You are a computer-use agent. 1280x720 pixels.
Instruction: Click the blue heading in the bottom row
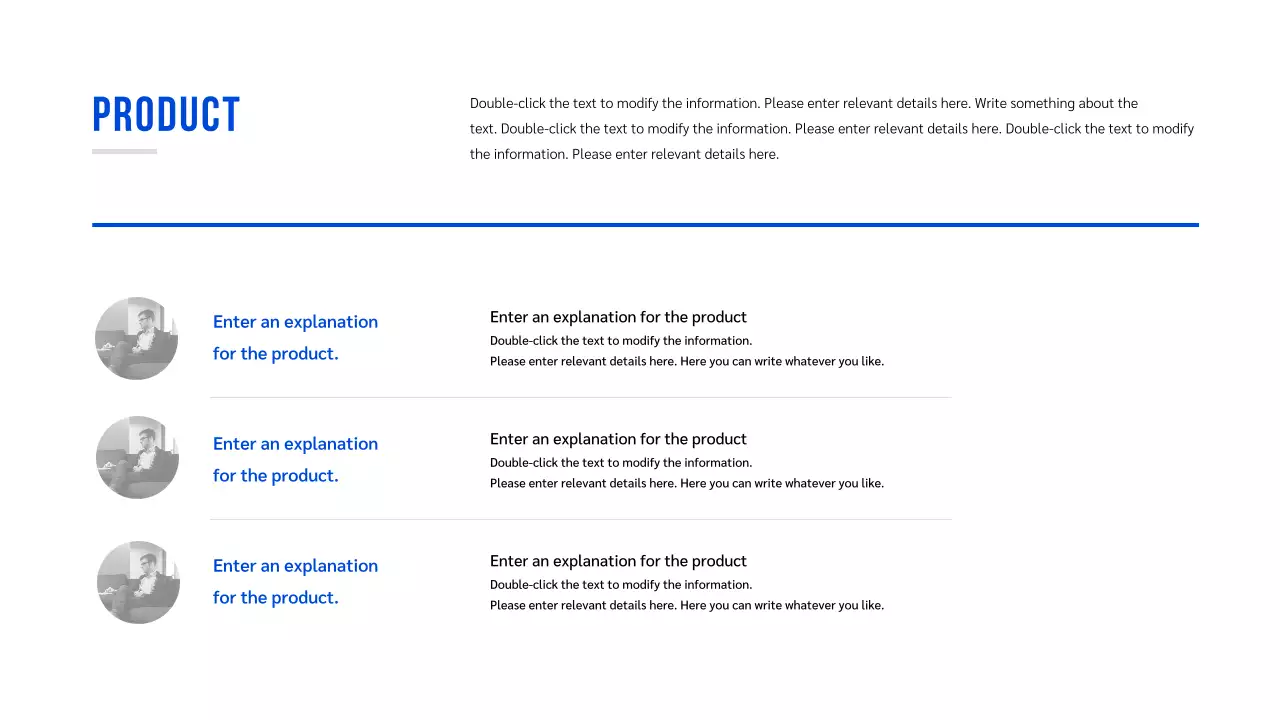pos(295,581)
